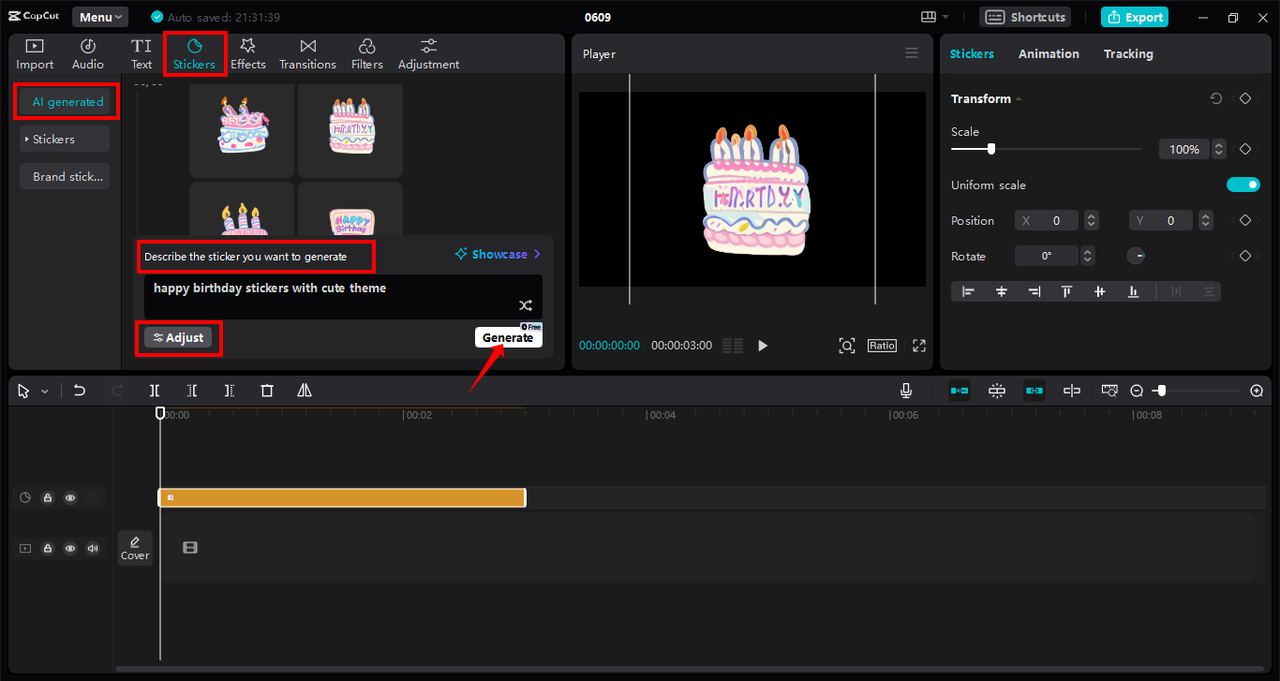Click the reset Transform icon
This screenshot has width=1280, height=681.
click(x=1216, y=99)
